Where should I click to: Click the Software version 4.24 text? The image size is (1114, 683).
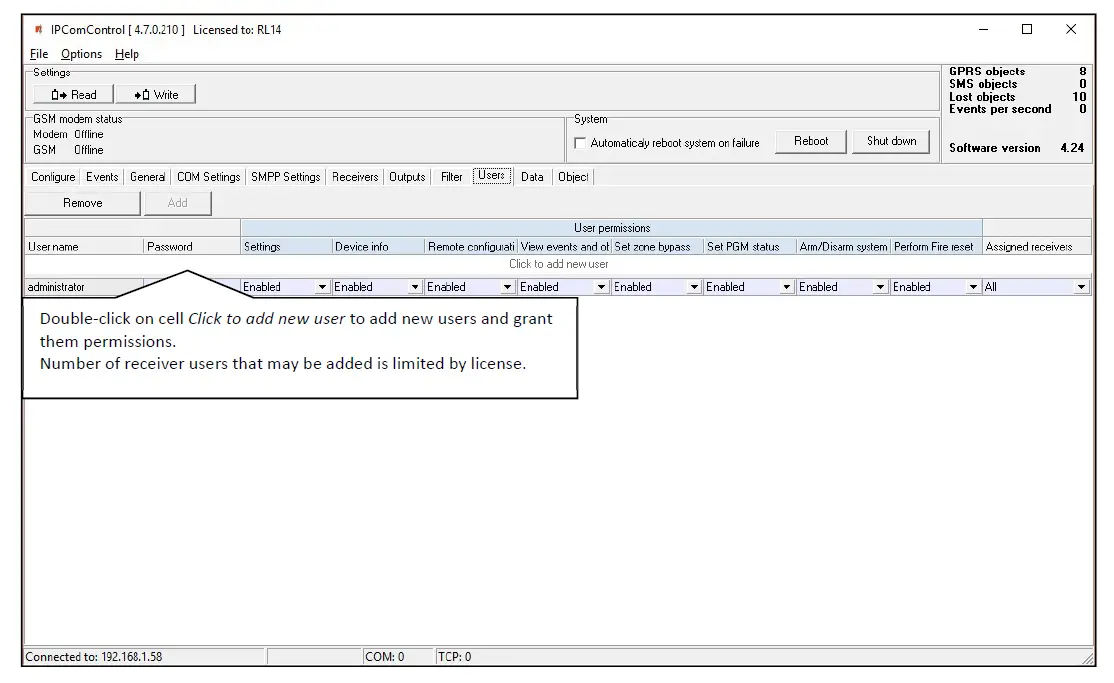(1016, 148)
